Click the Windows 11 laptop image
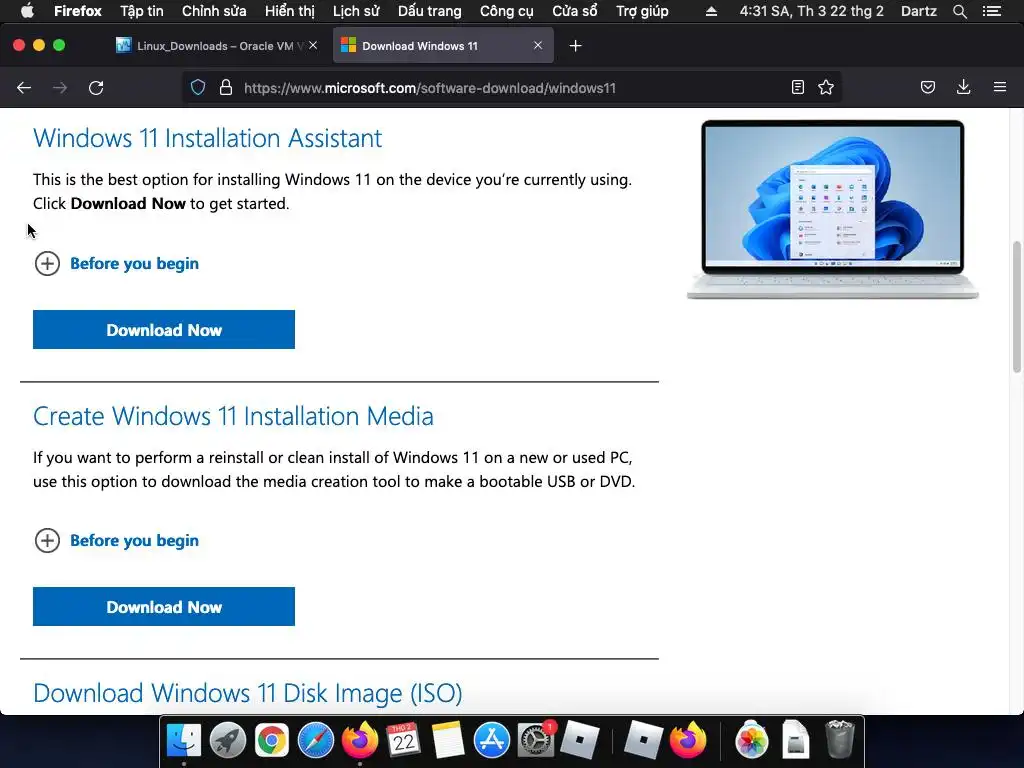The width and height of the screenshot is (1024, 768). point(833,209)
